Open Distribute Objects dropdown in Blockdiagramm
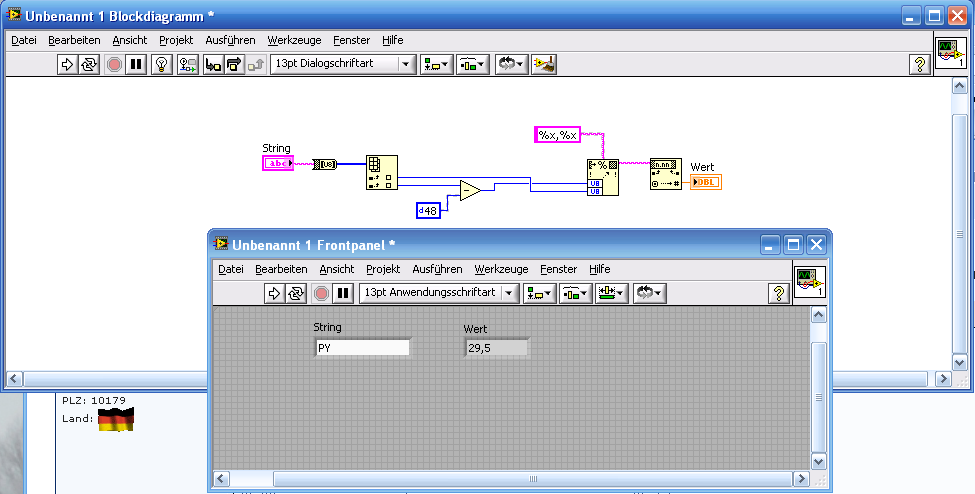 [x=473, y=64]
